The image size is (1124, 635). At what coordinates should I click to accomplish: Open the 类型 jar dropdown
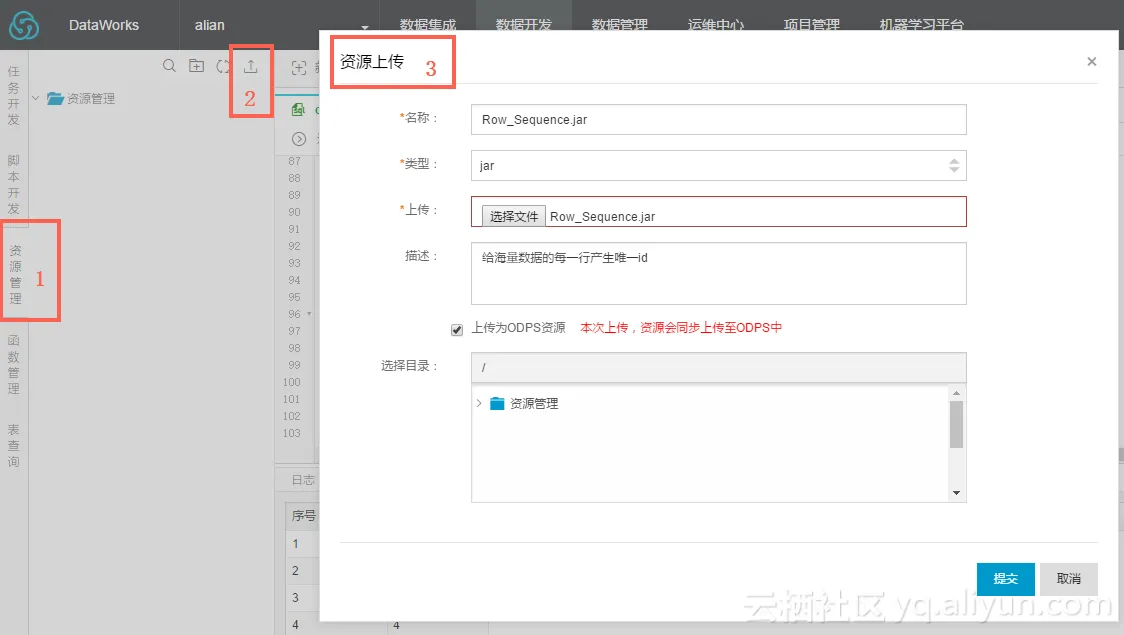pyautogui.click(x=718, y=166)
